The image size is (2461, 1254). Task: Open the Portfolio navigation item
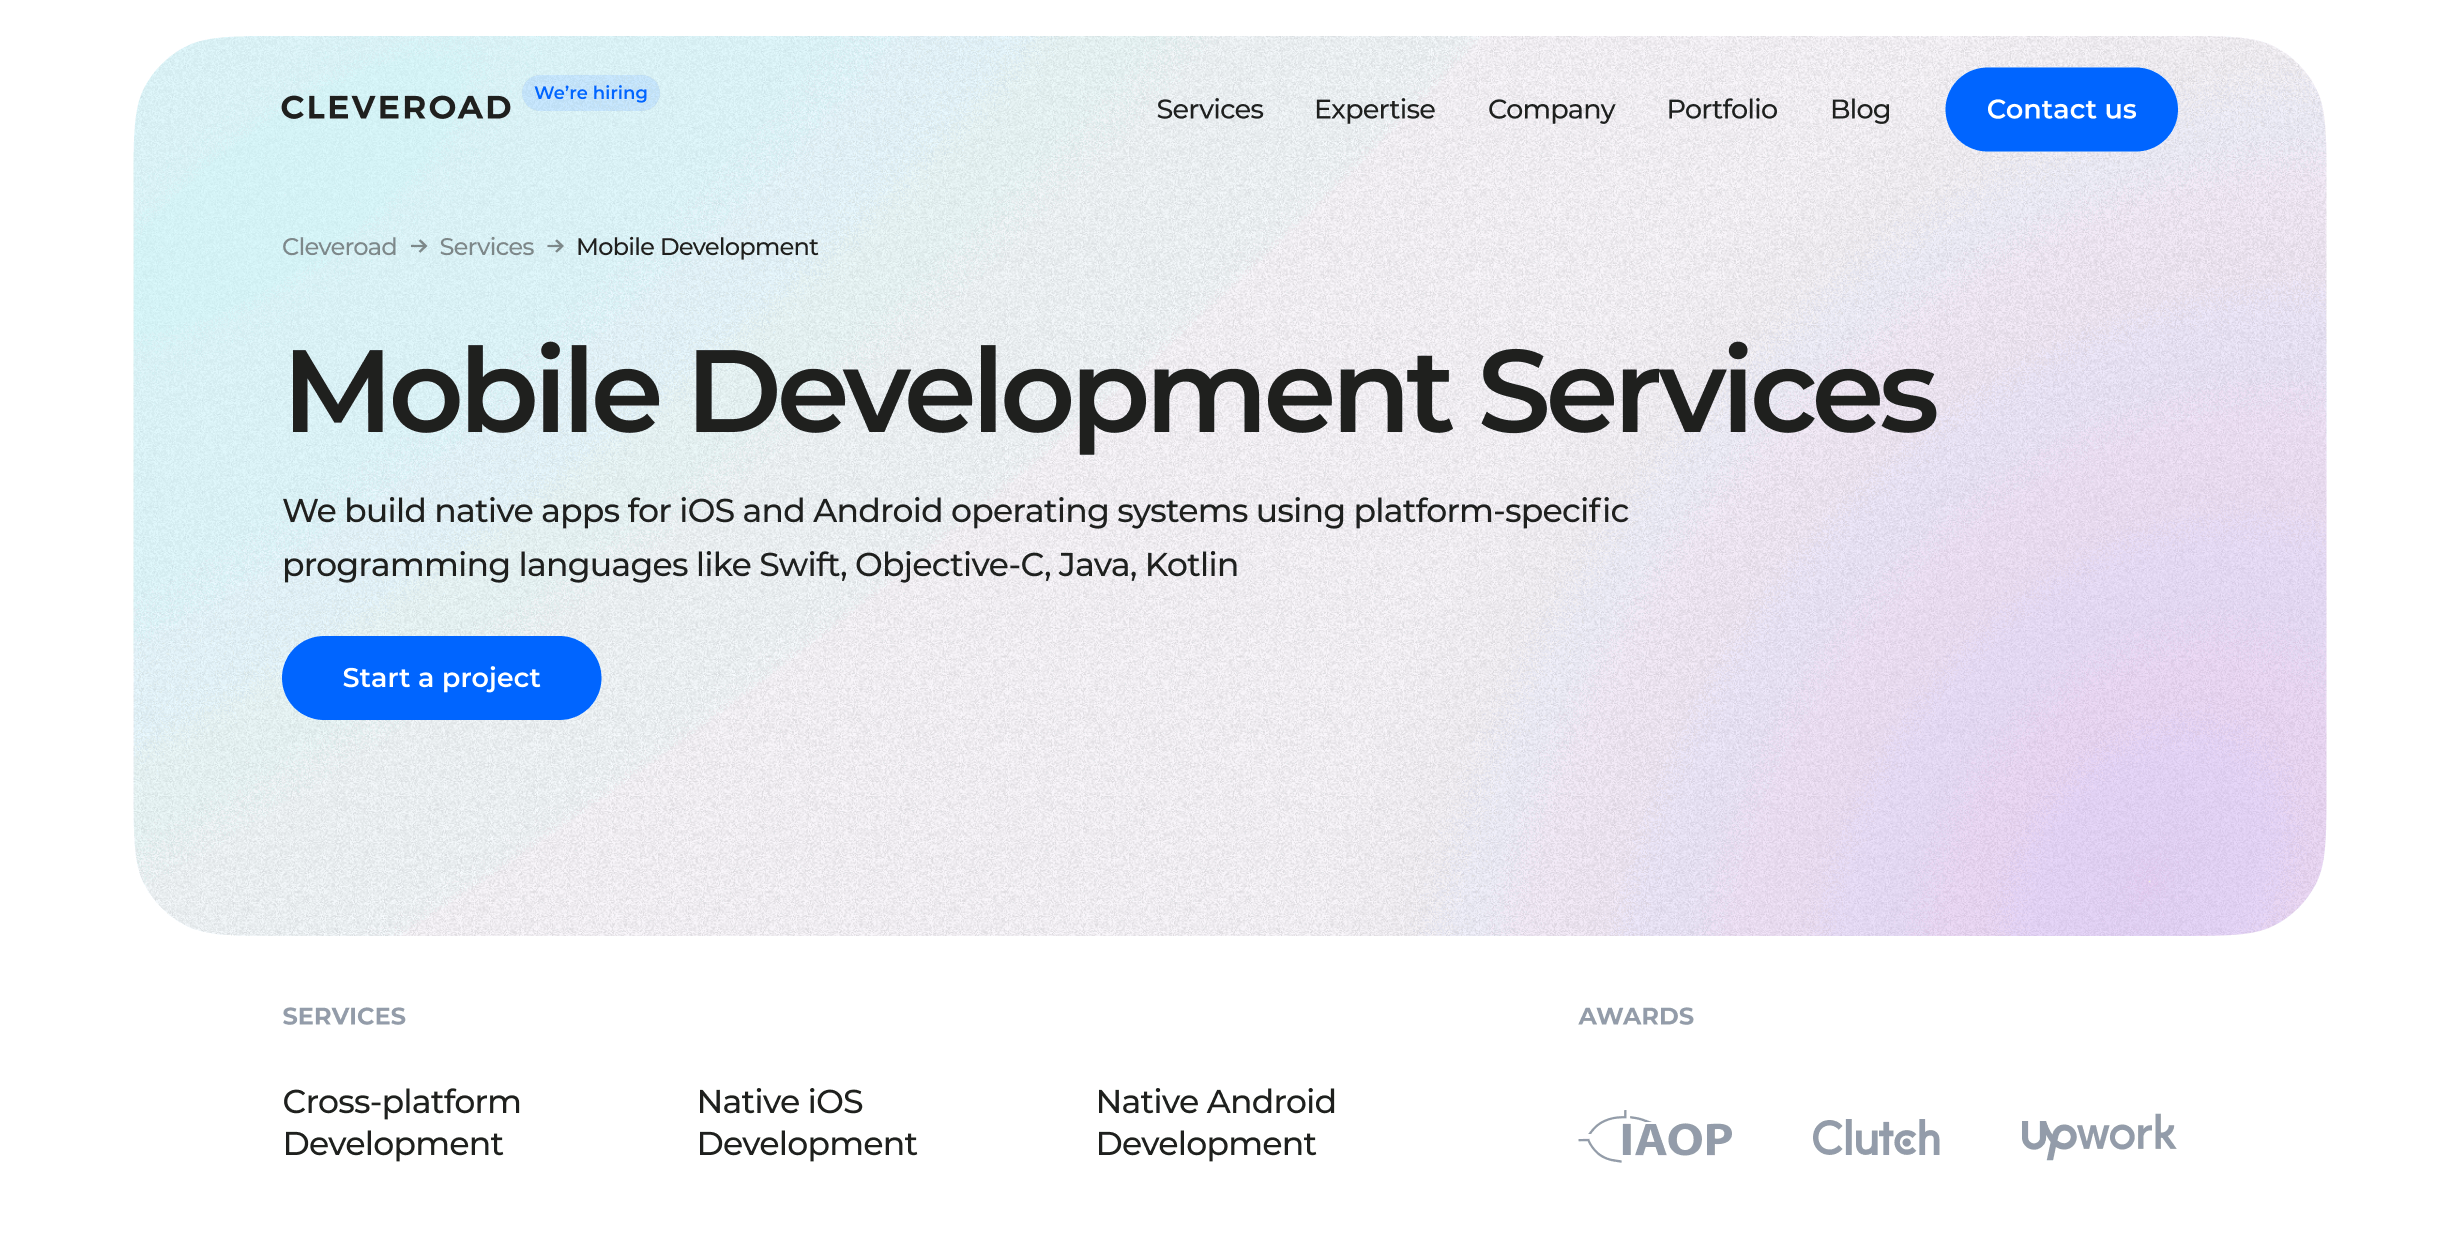(1721, 110)
